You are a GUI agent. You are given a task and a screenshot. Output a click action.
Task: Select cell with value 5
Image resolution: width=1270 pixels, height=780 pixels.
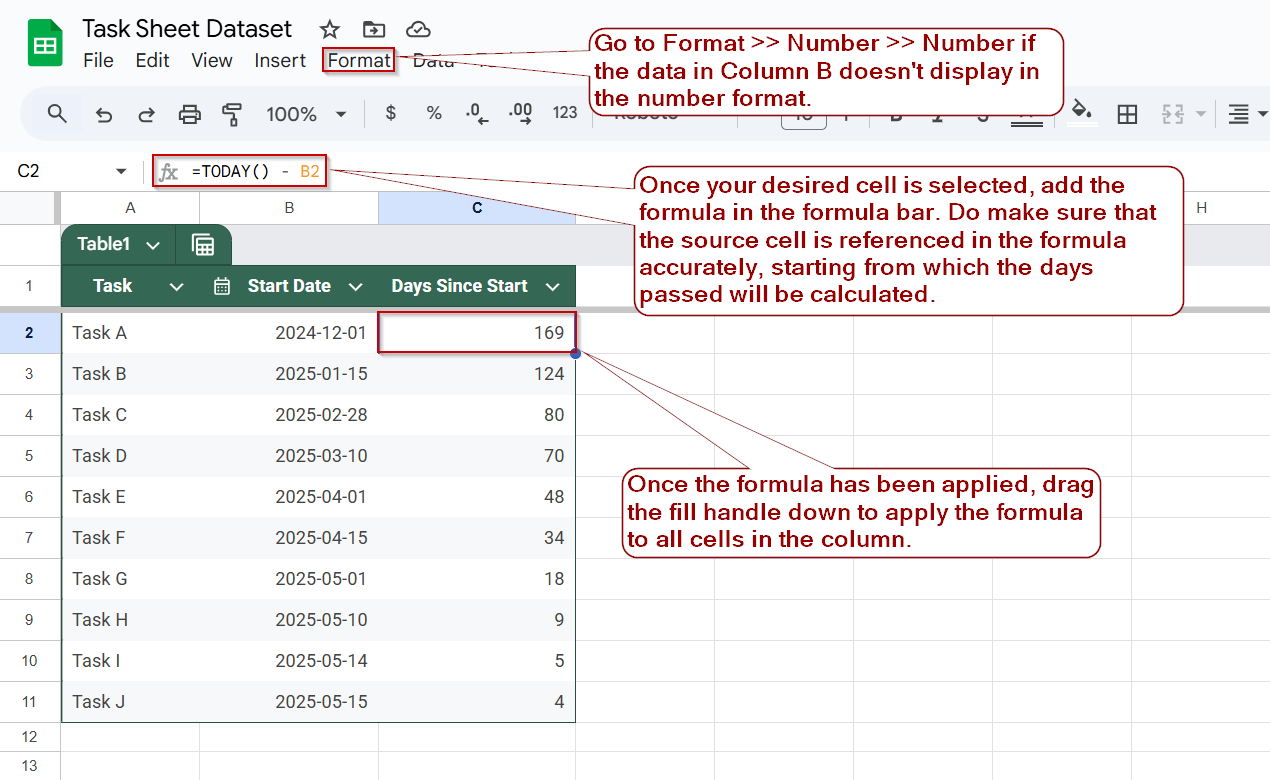[x=477, y=661]
